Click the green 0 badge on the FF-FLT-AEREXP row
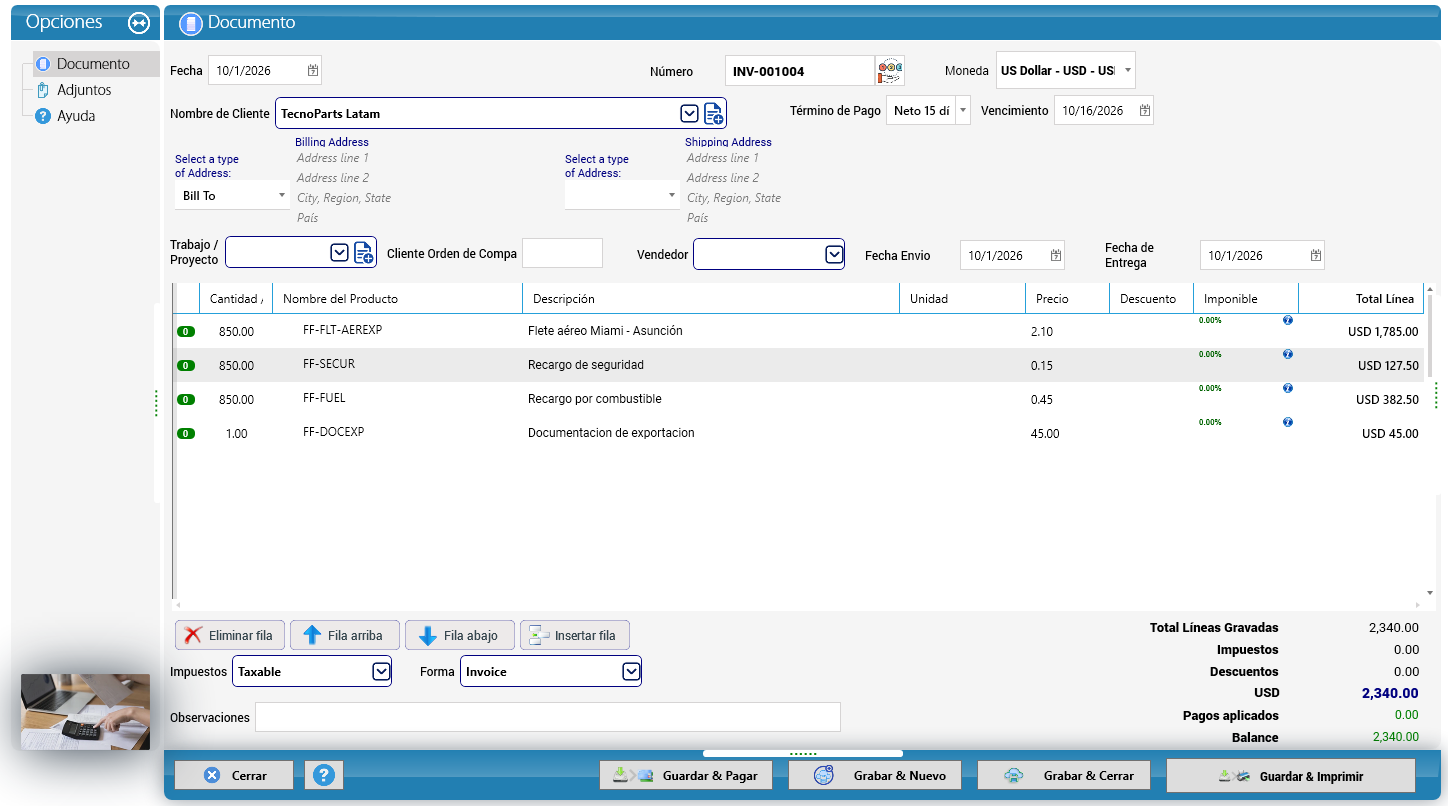The image size is (1448, 806). click(x=186, y=331)
